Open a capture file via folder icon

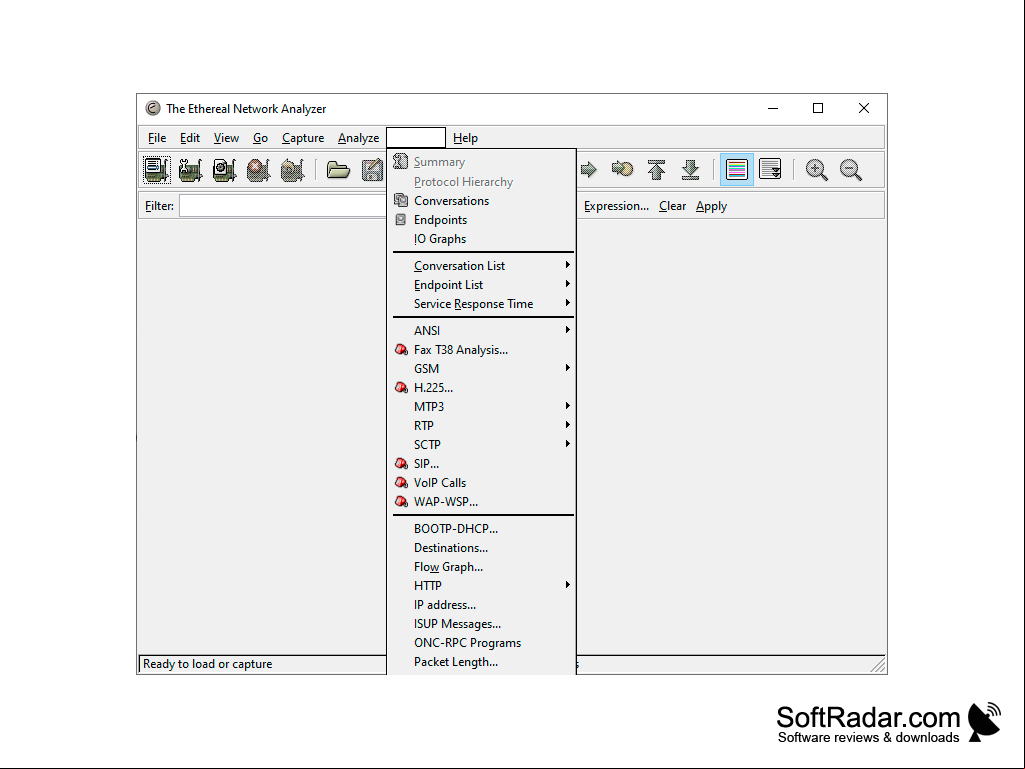pyautogui.click(x=338, y=170)
